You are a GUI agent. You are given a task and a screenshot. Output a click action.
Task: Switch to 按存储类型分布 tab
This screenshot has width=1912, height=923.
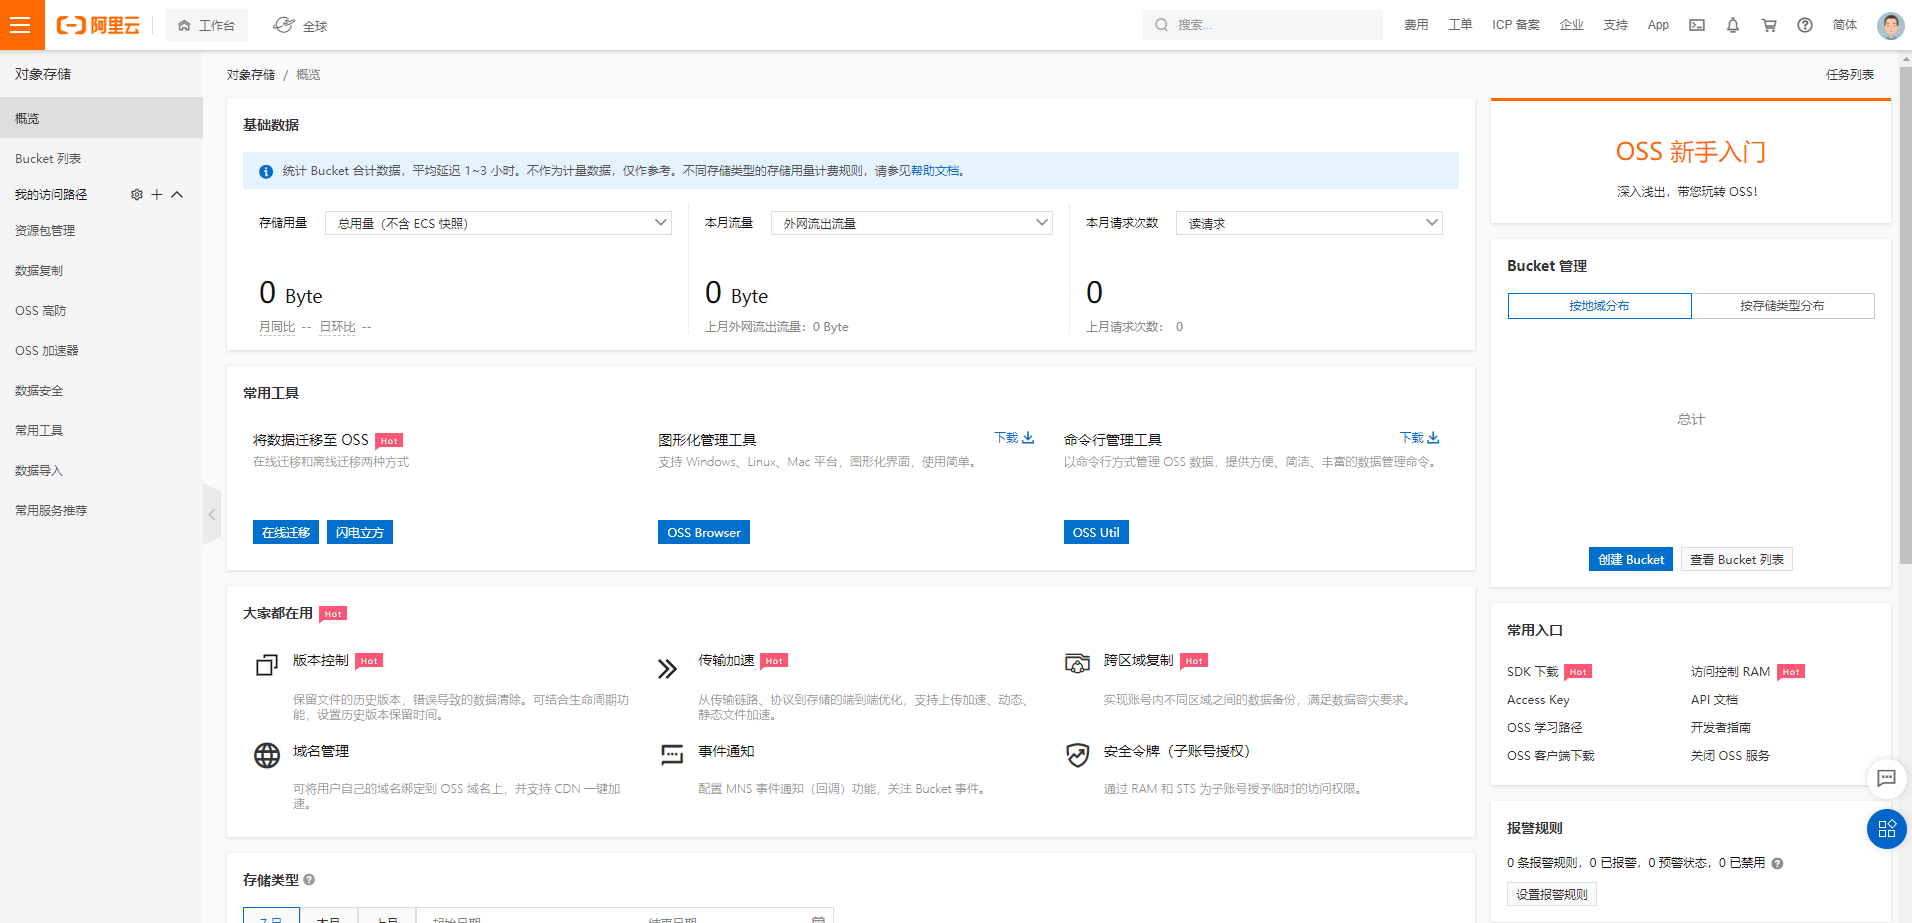(1782, 306)
